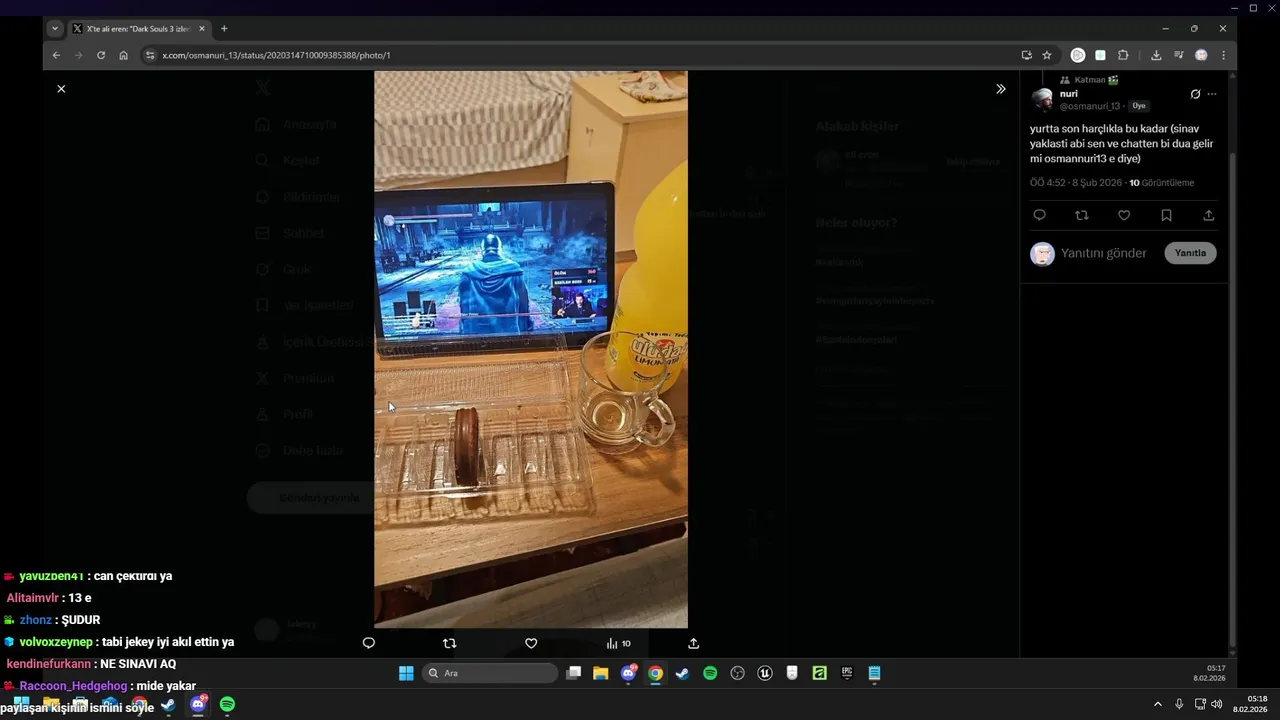Image resolution: width=1280 pixels, height=720 pixels.
Task: Open Unreal Engine from the taskbar
Action: point(765,673)
